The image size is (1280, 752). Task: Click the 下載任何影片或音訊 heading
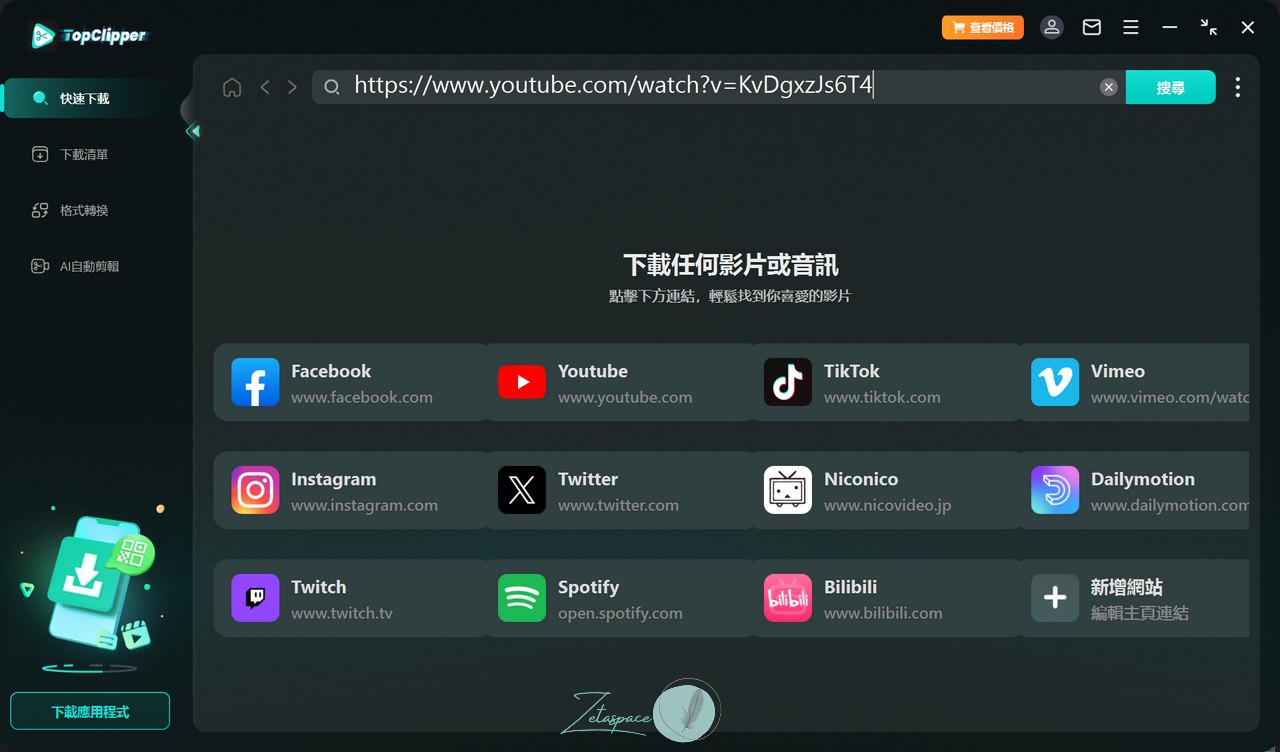pyautogui.click(x=731, y=265)
